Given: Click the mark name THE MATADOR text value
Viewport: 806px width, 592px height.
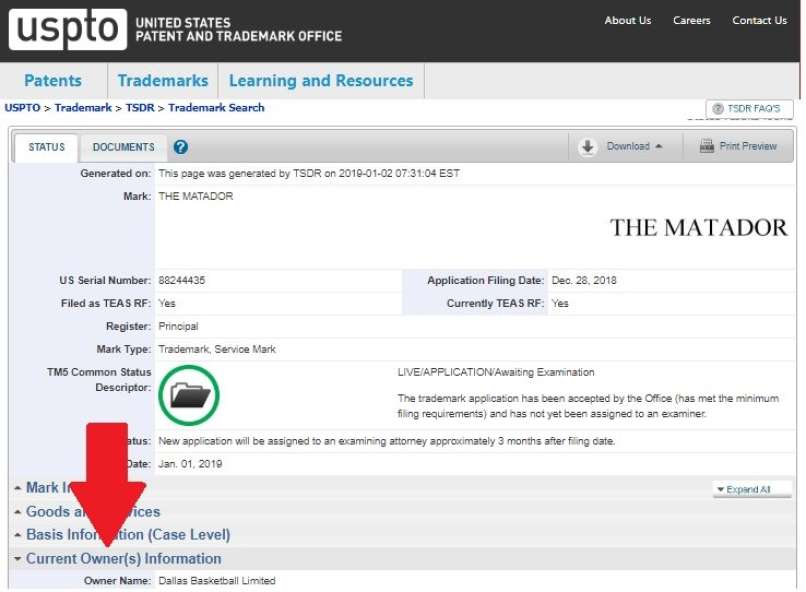Looking at the screenshot, I should coord(196,196).
